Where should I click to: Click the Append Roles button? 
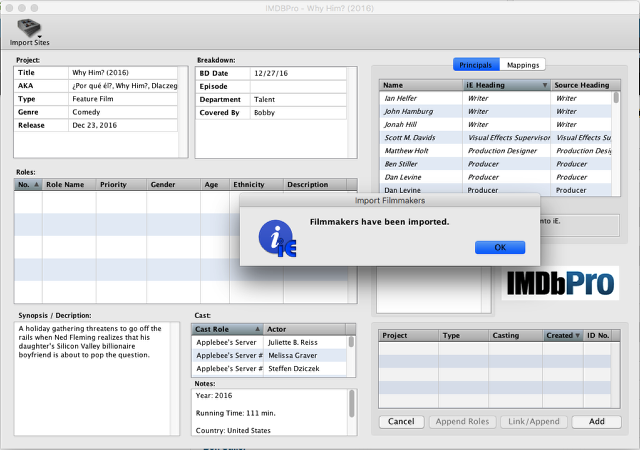coord(462,422)
